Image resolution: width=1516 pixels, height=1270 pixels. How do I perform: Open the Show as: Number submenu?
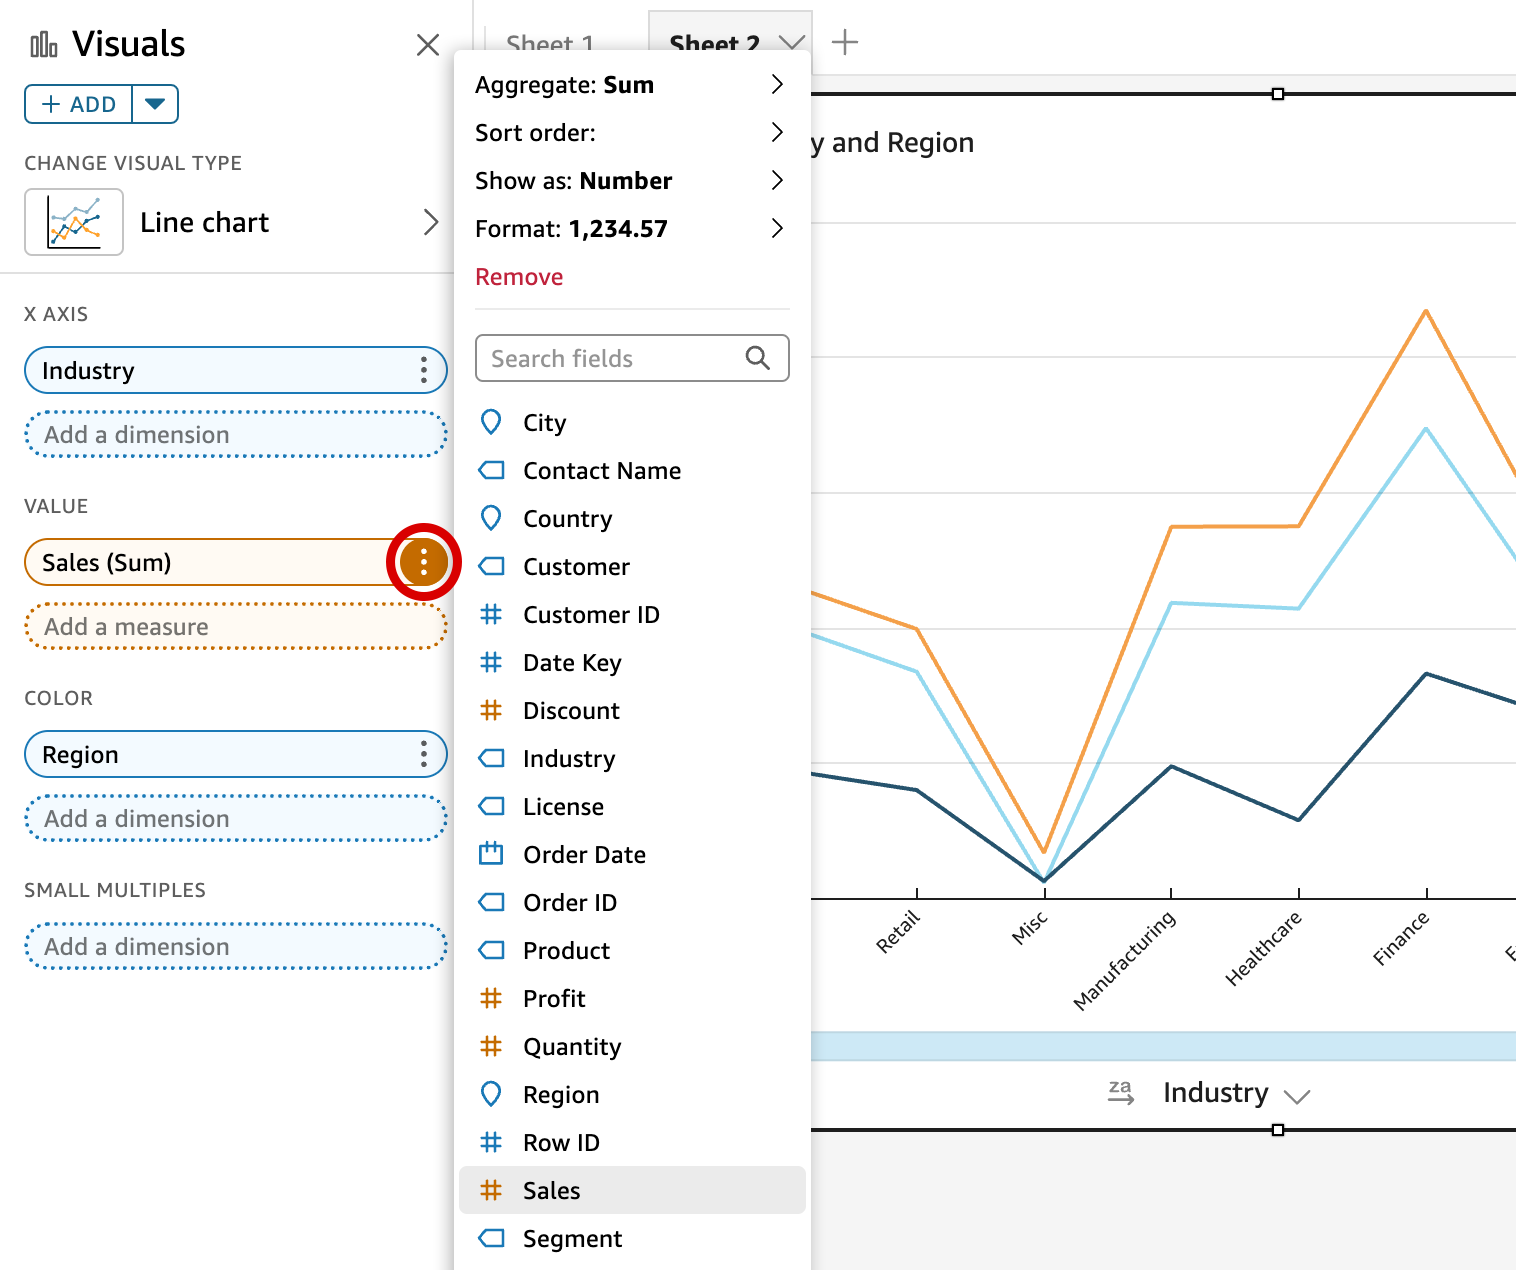(x=632, y=181)
